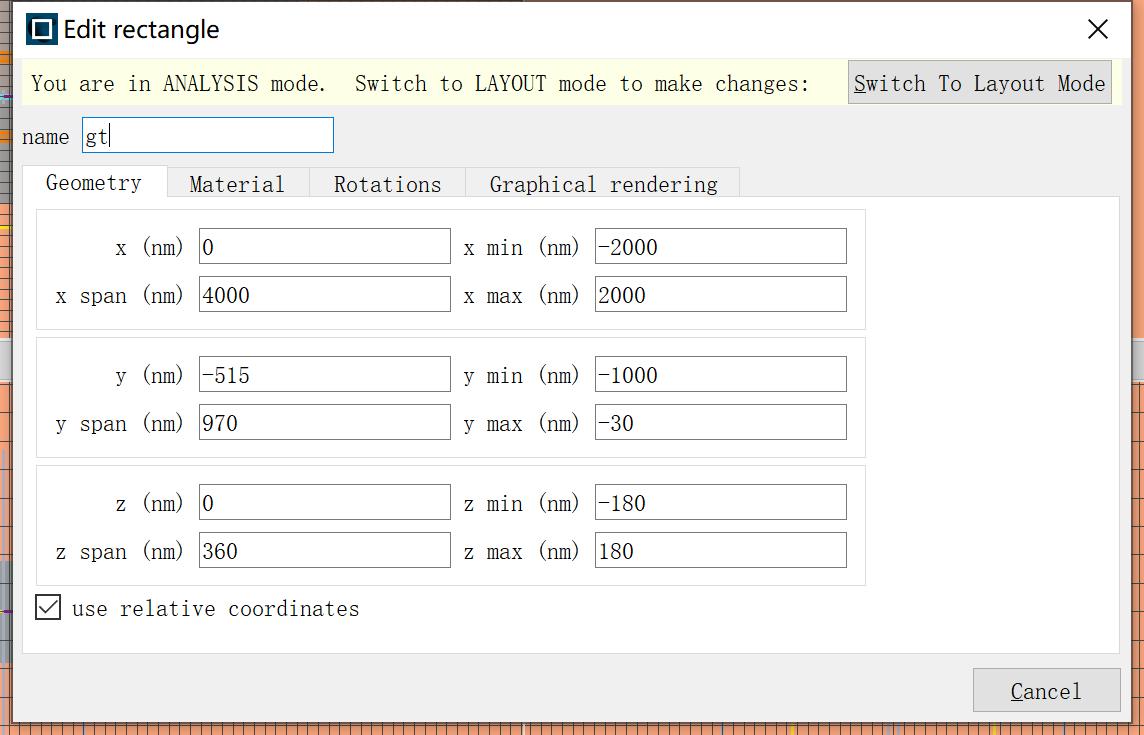Click the x min field showing -2000

tap(720, 246)
